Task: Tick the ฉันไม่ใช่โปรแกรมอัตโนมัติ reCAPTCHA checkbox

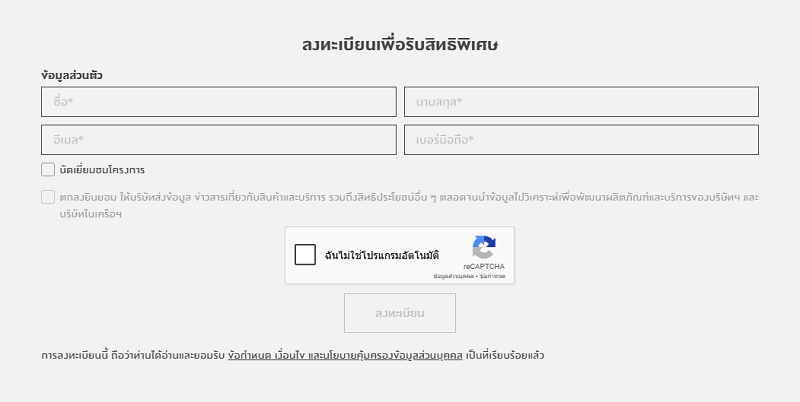Action: click(x=305, y=255)
